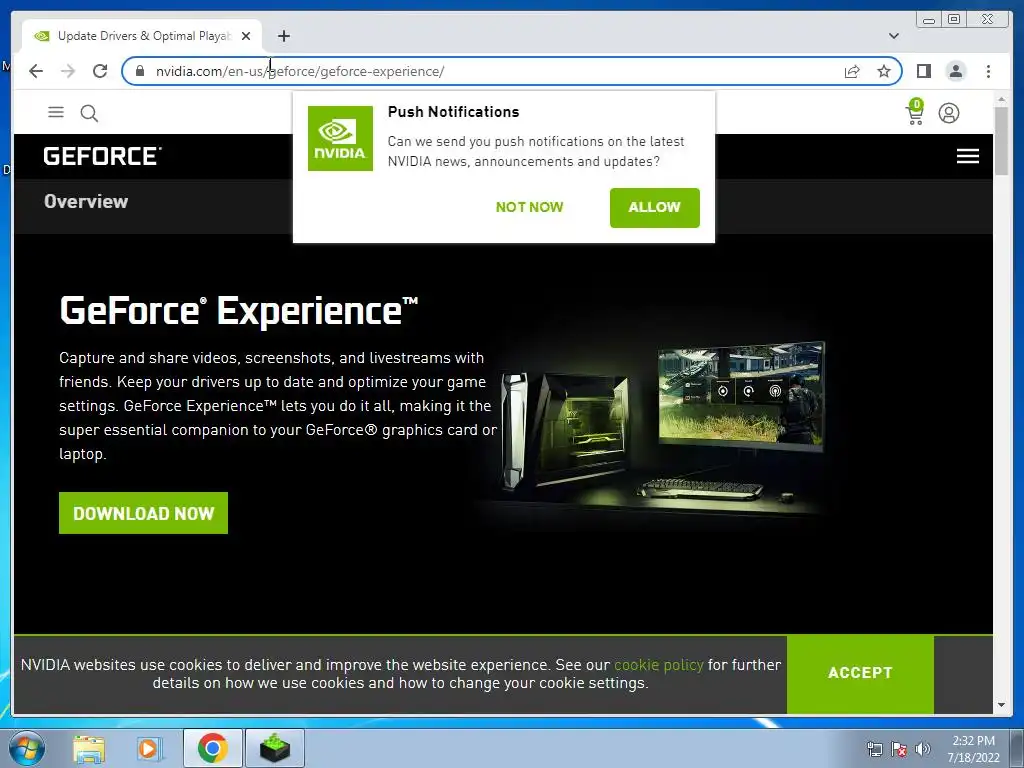
Task: Click the GEFORCE logo
Action: point(103,156)
